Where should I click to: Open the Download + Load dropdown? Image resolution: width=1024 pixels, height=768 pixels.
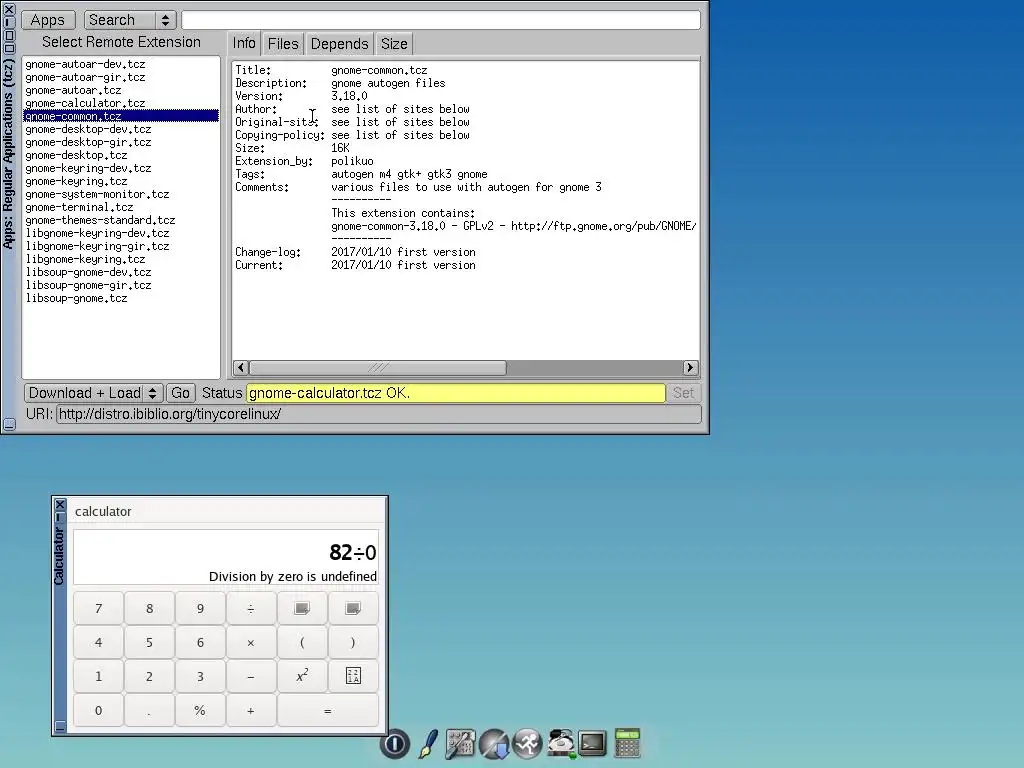pos(93,393)
